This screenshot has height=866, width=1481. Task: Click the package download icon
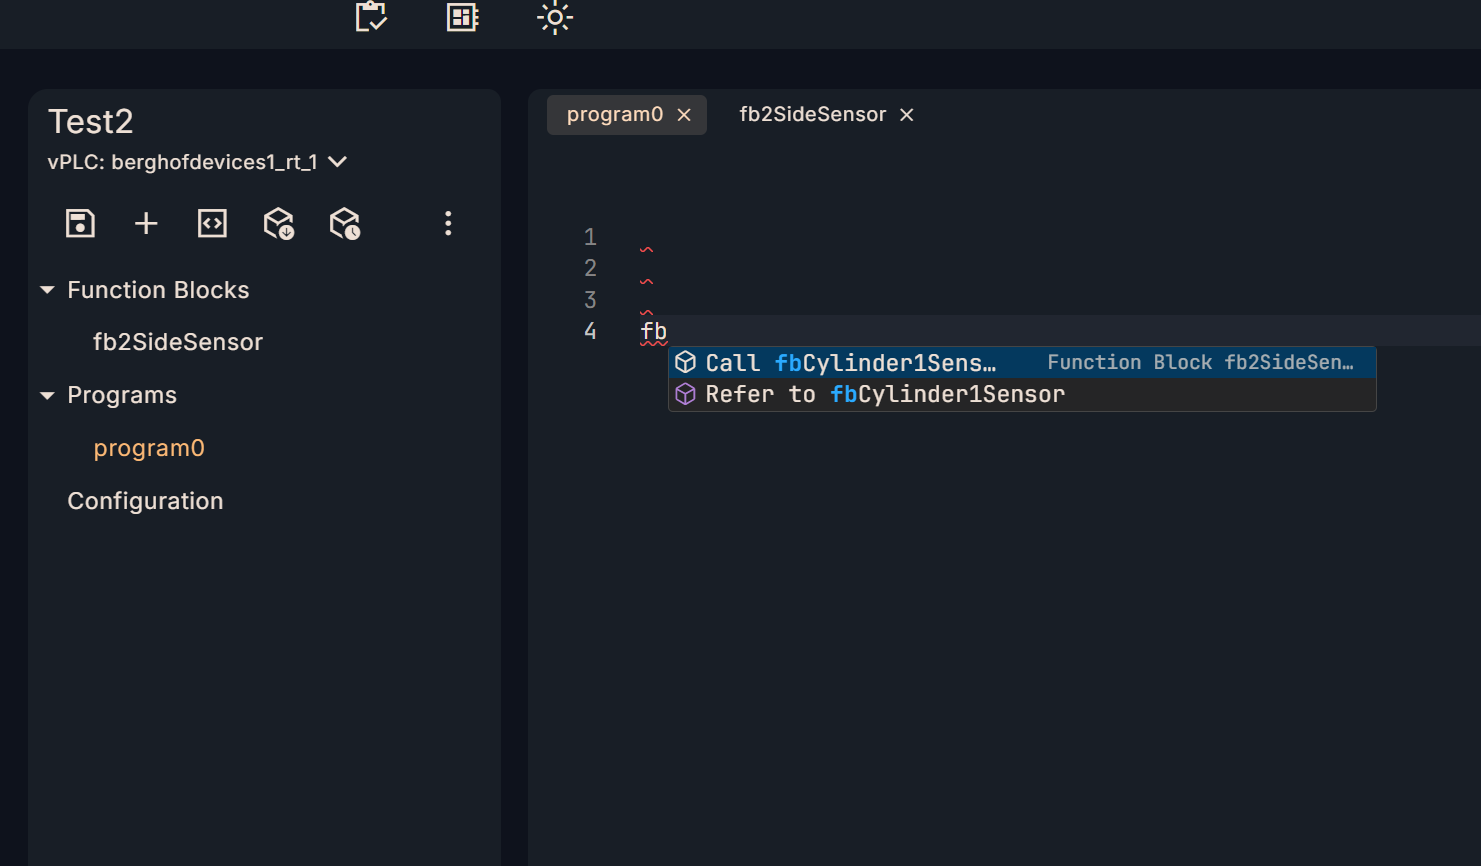(x=279, y=223)
